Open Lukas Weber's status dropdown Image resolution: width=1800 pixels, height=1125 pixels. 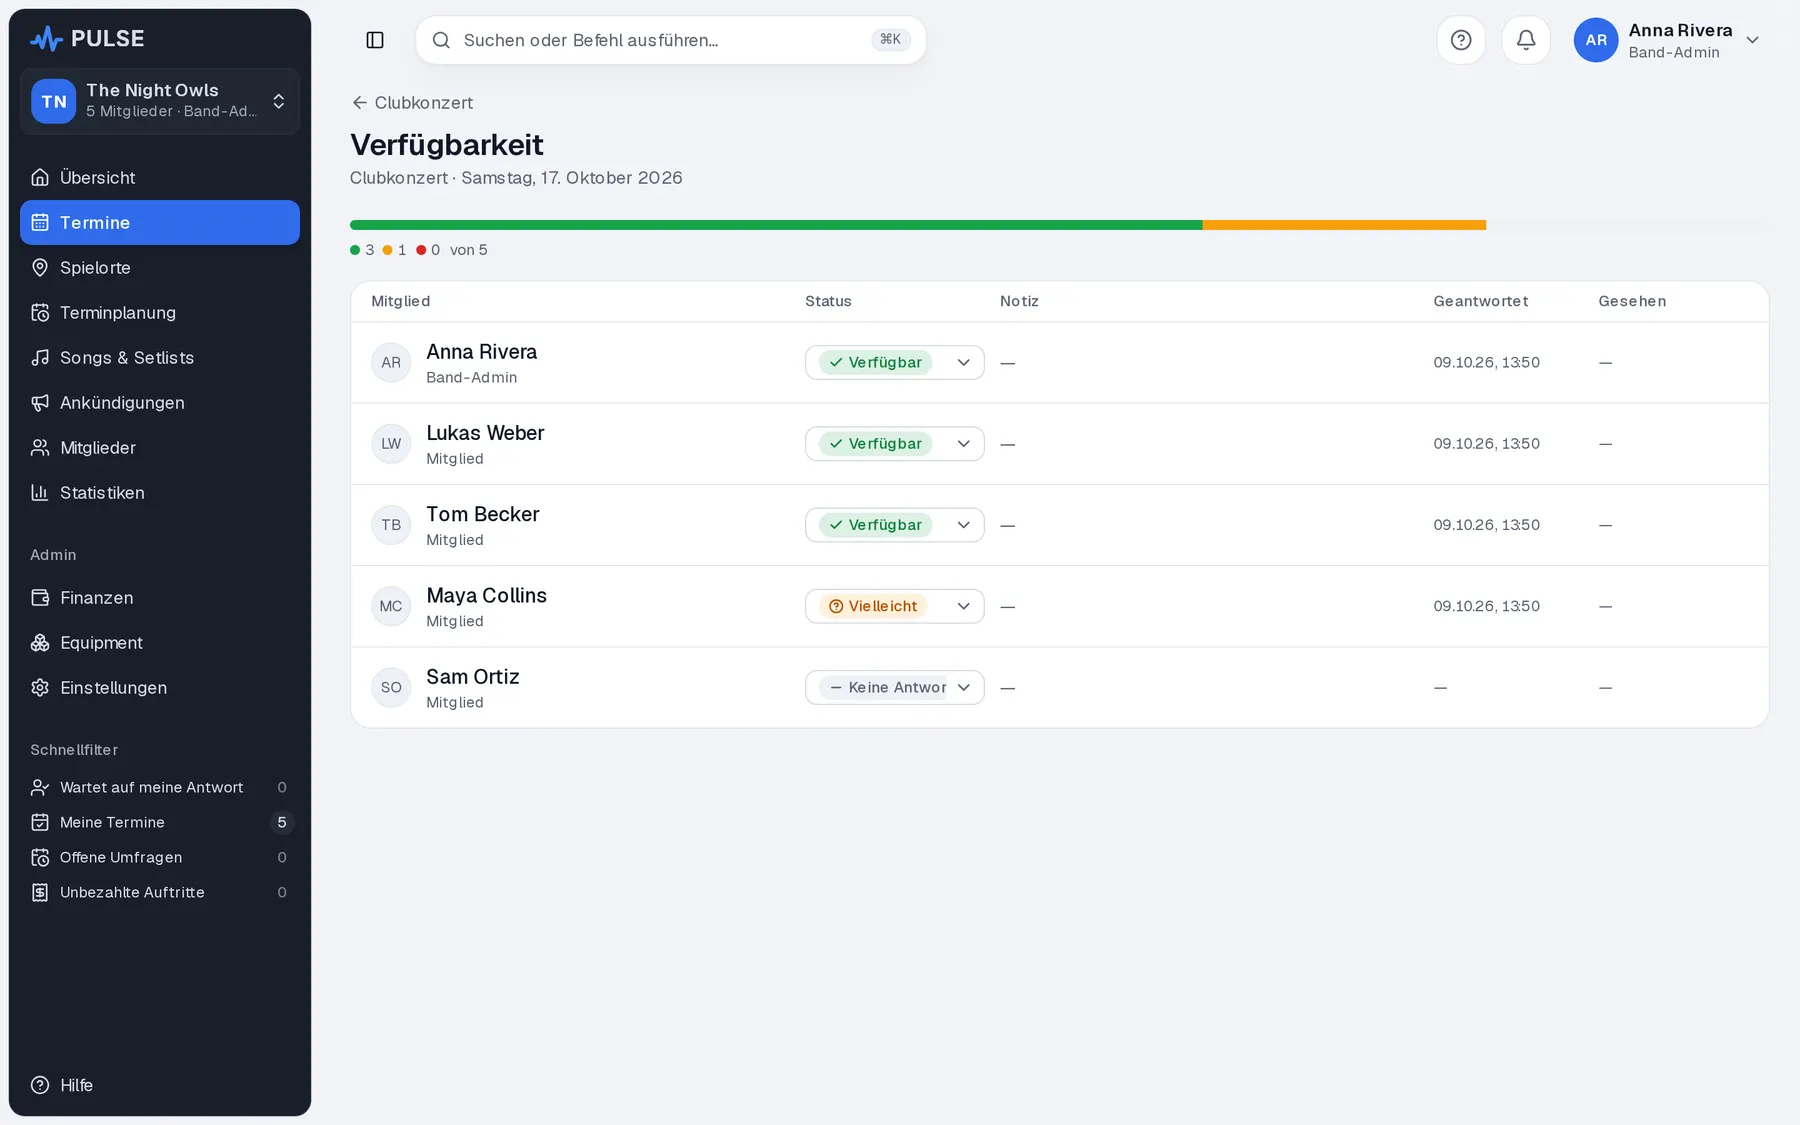(894, 443)
